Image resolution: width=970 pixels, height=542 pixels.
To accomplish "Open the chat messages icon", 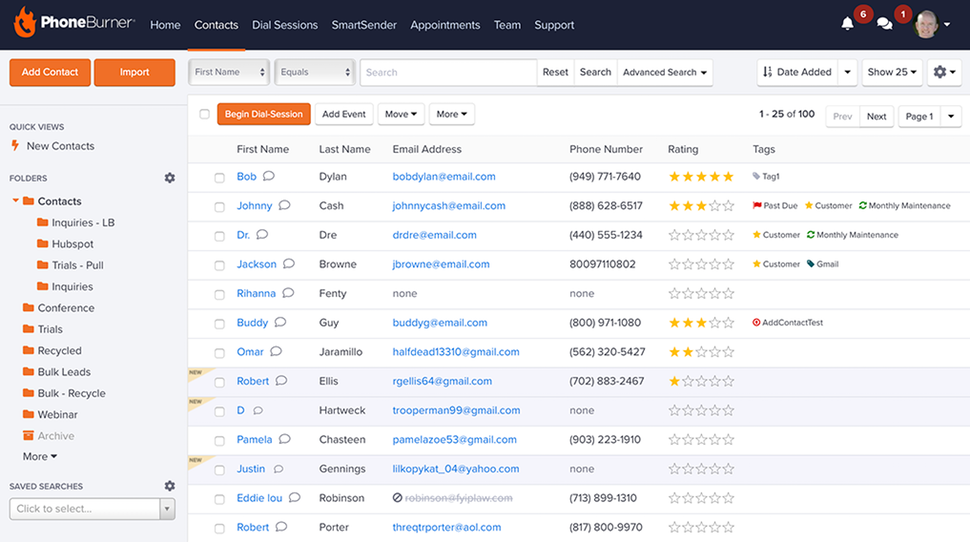I will (x=884, y=24).
